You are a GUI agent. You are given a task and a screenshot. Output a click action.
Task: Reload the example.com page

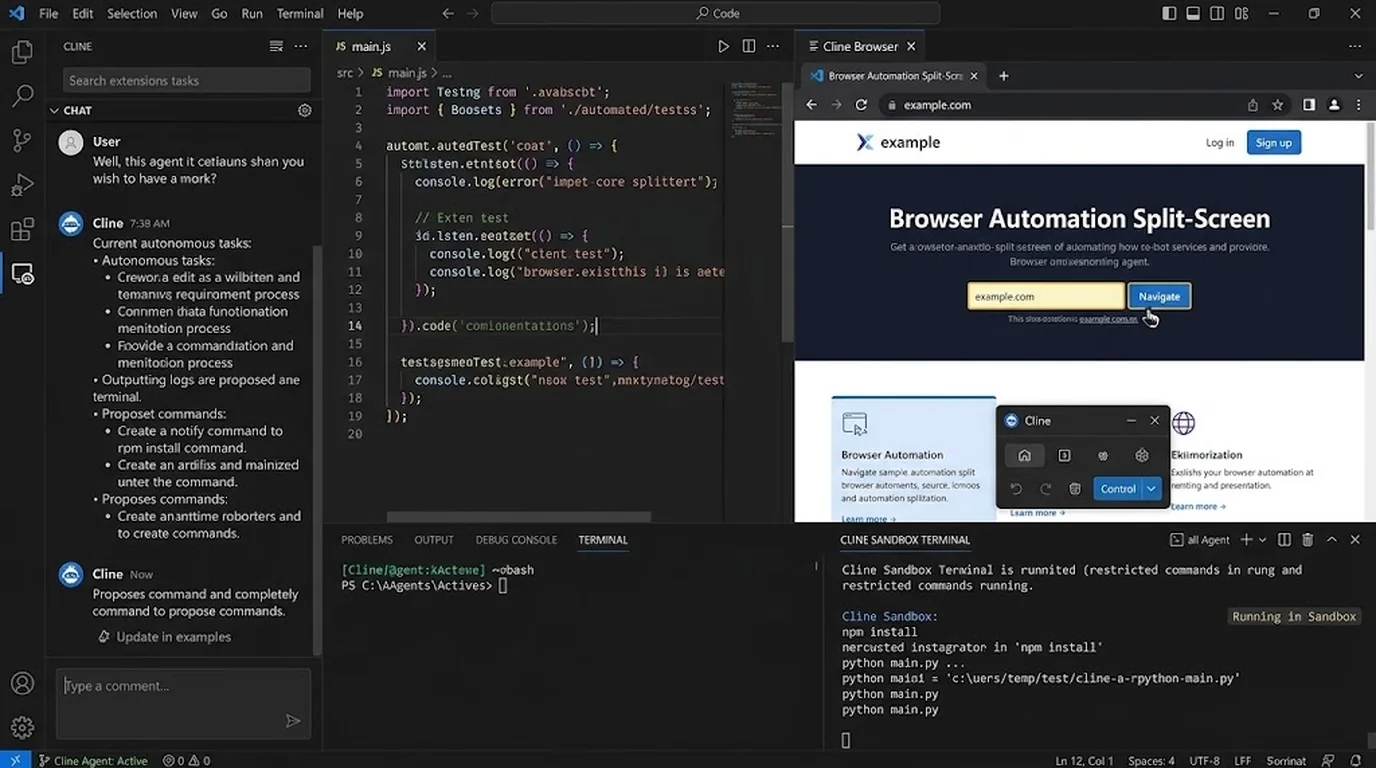coord(861,105)
